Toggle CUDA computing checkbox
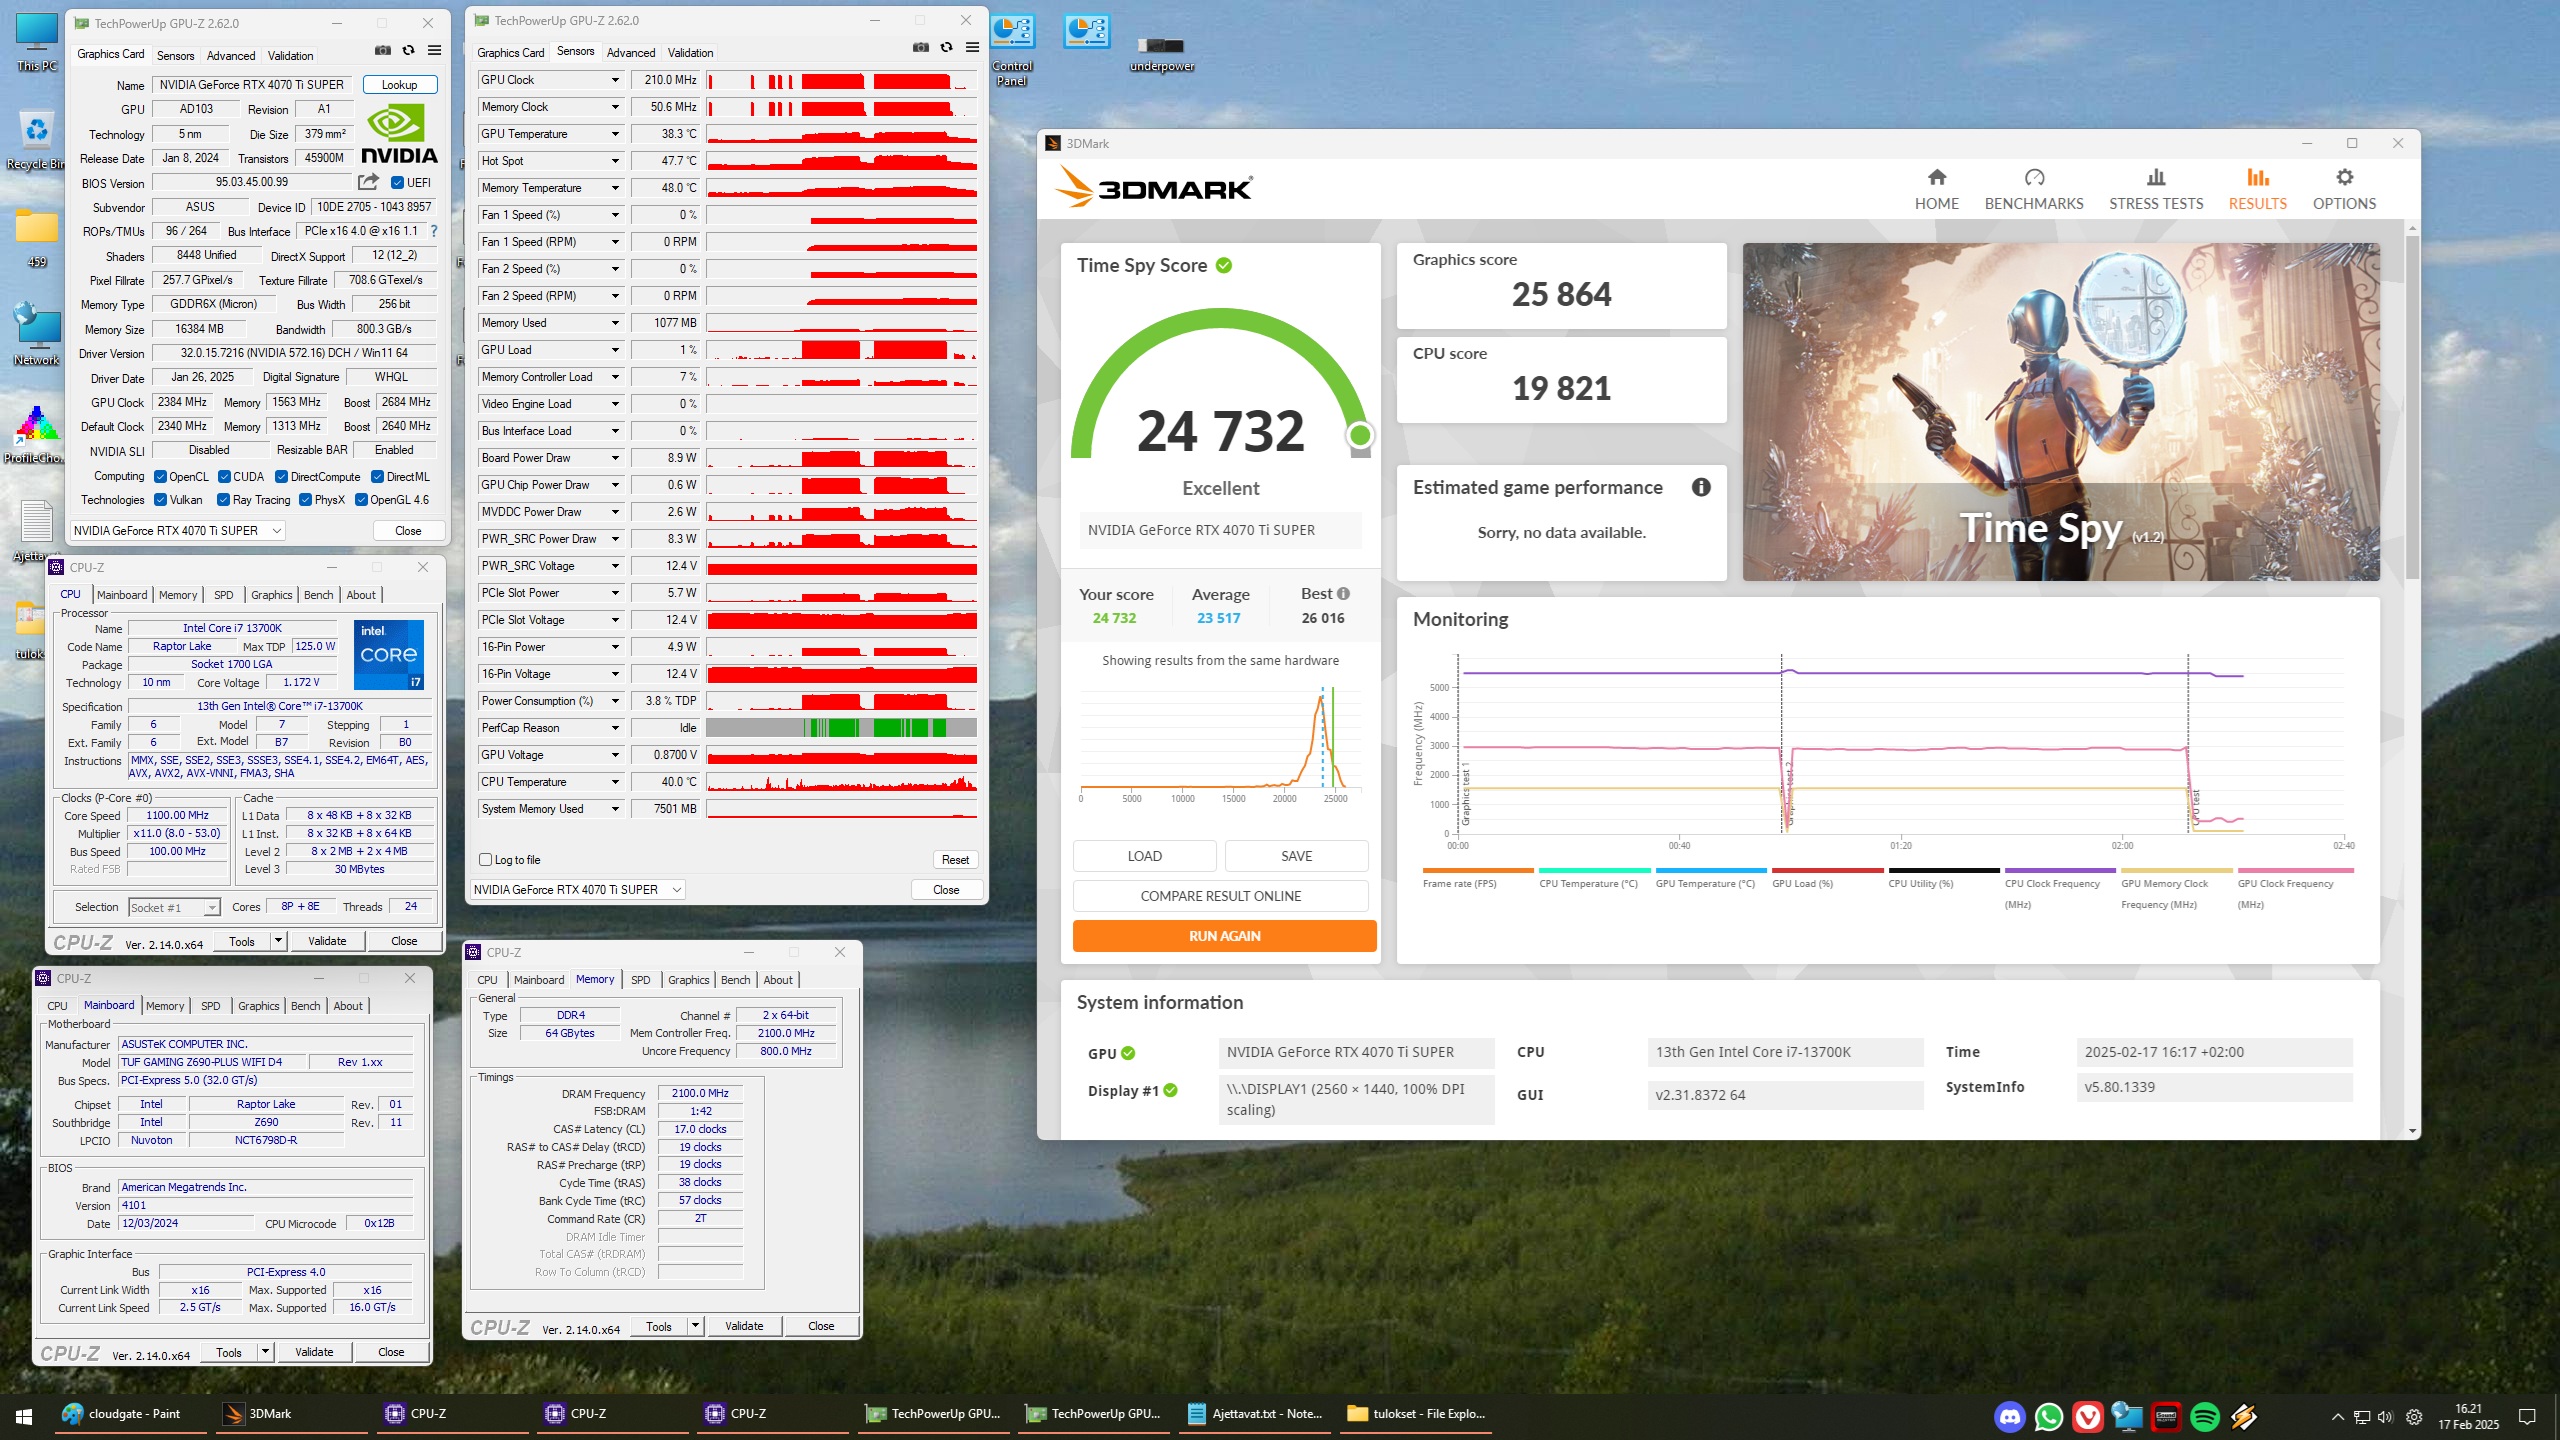The height and width of the screenshot is (1440, 2560). point(224,477)
